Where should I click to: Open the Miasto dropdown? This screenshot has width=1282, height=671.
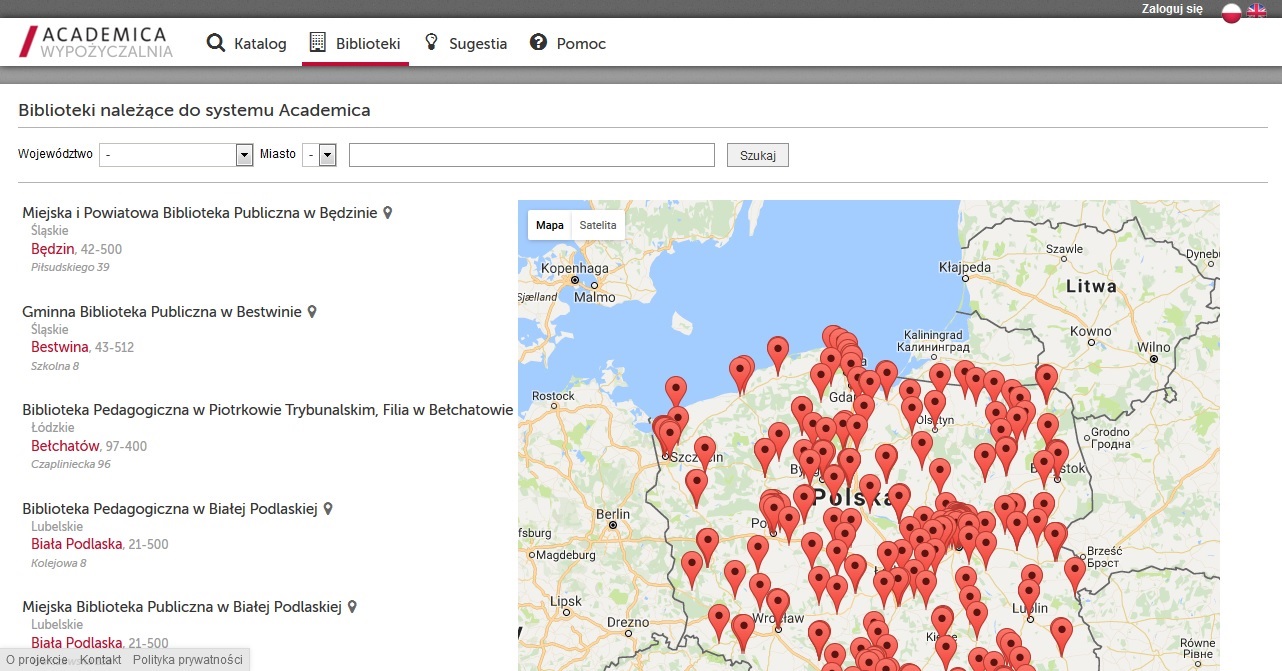[320, 155]
